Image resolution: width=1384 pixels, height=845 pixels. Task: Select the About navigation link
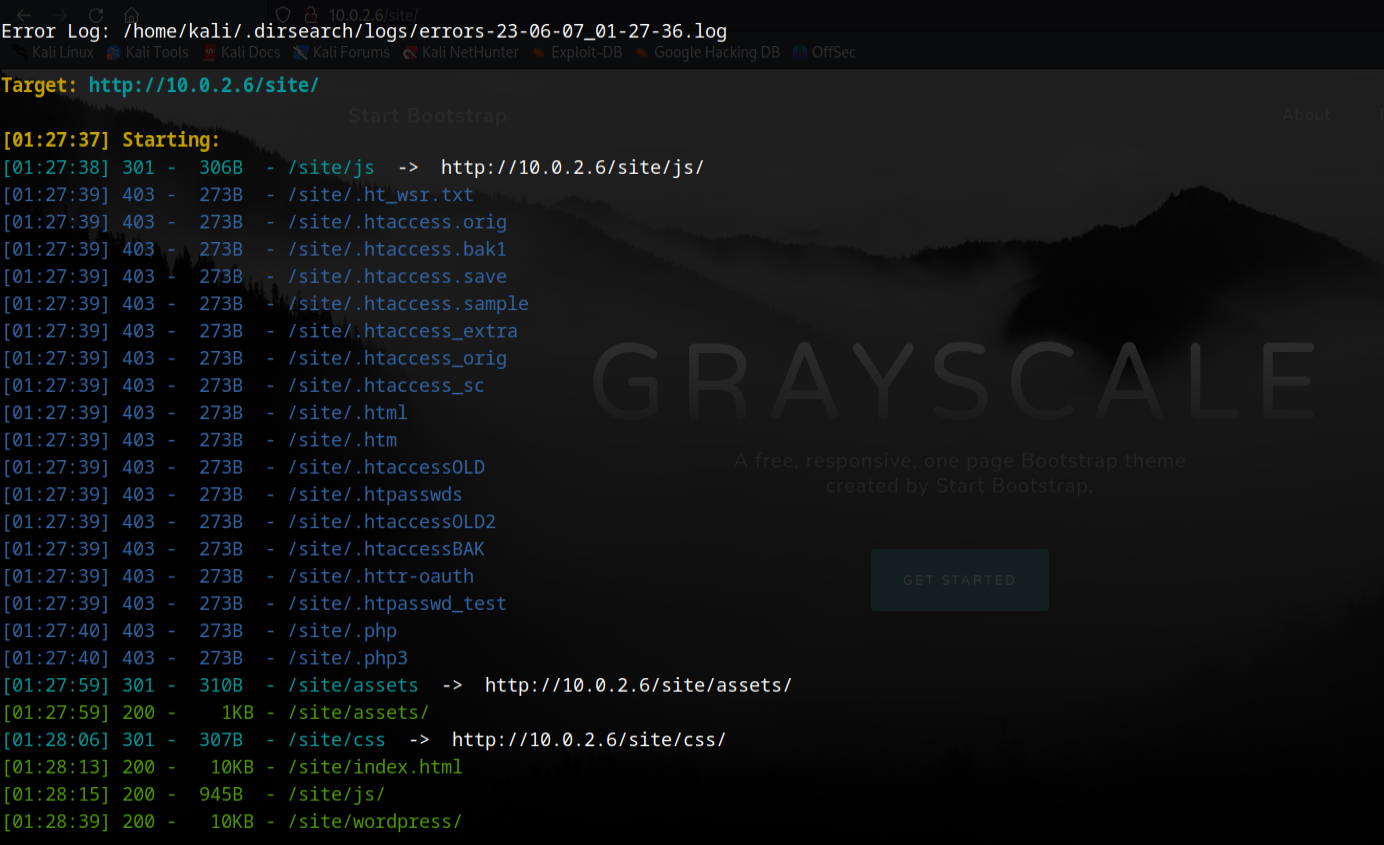1306,115
